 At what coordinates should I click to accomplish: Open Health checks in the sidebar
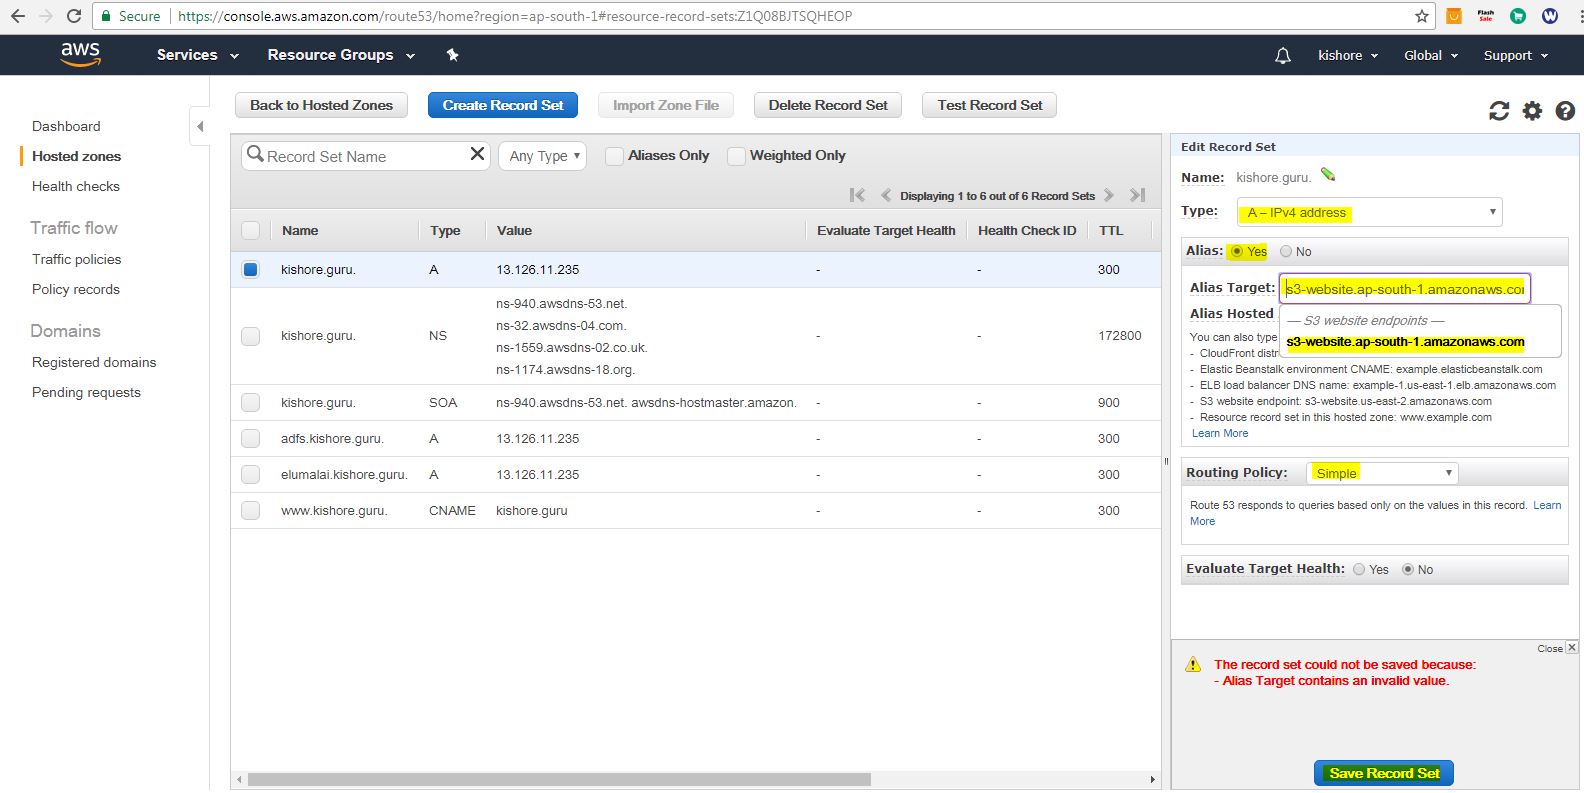click(76, 186)
